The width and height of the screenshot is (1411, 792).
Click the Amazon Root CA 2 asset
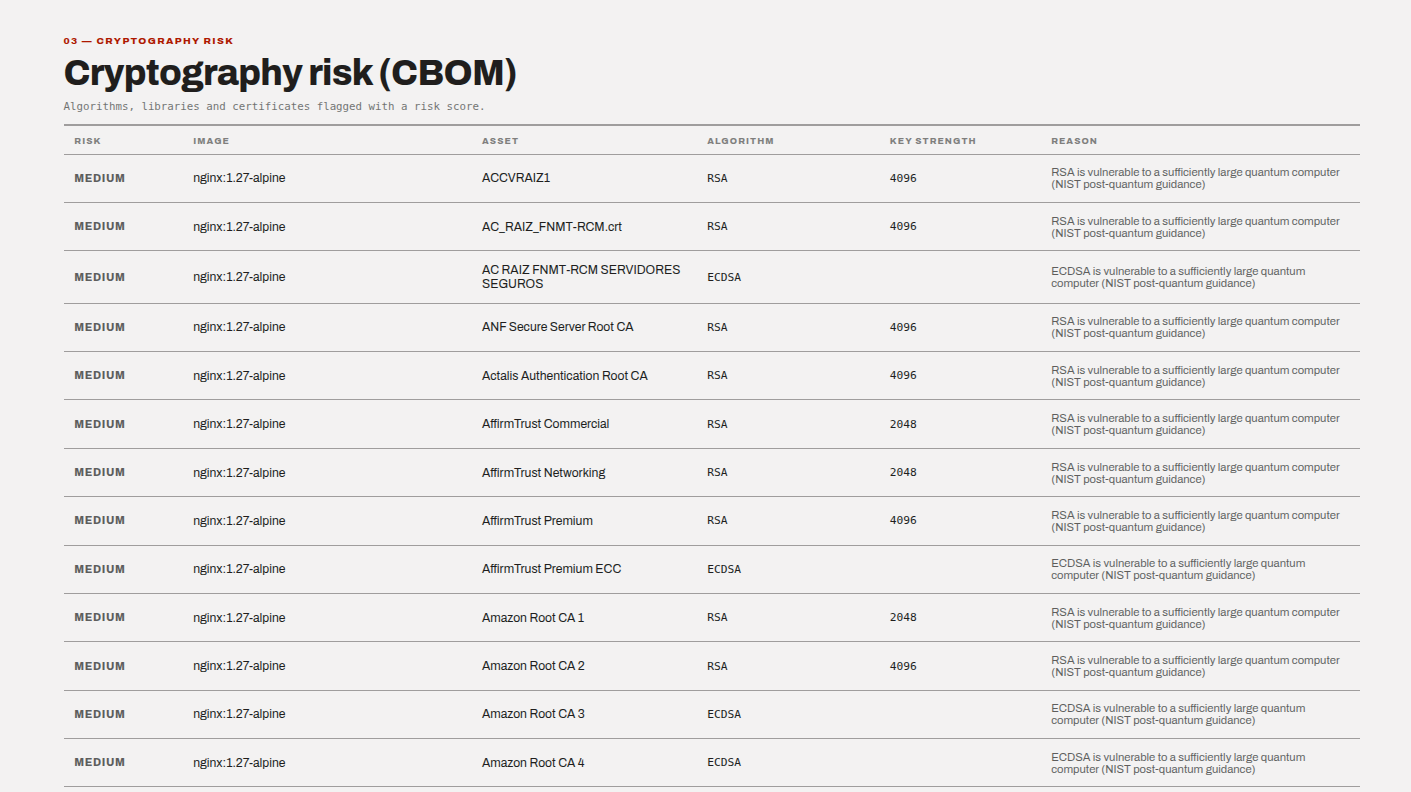point(533,666)
